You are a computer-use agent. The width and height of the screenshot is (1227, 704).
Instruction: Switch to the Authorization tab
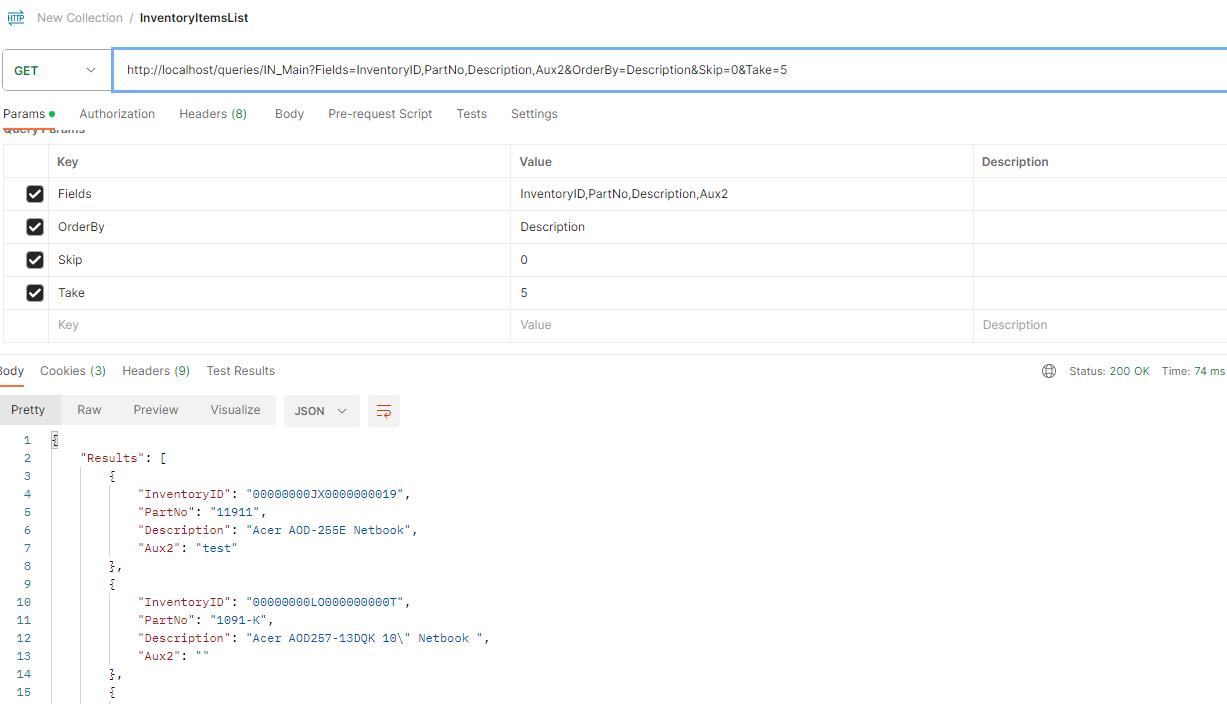tap(117, 114)
